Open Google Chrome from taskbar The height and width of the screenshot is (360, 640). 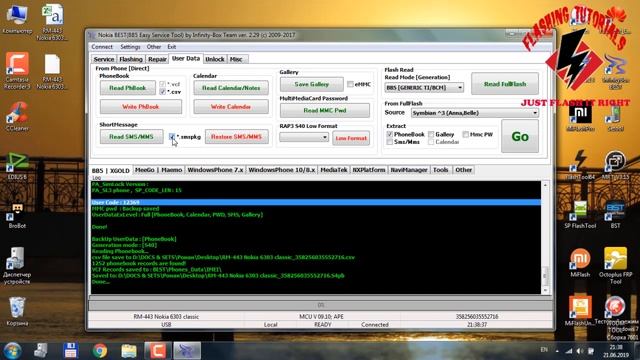99,351
